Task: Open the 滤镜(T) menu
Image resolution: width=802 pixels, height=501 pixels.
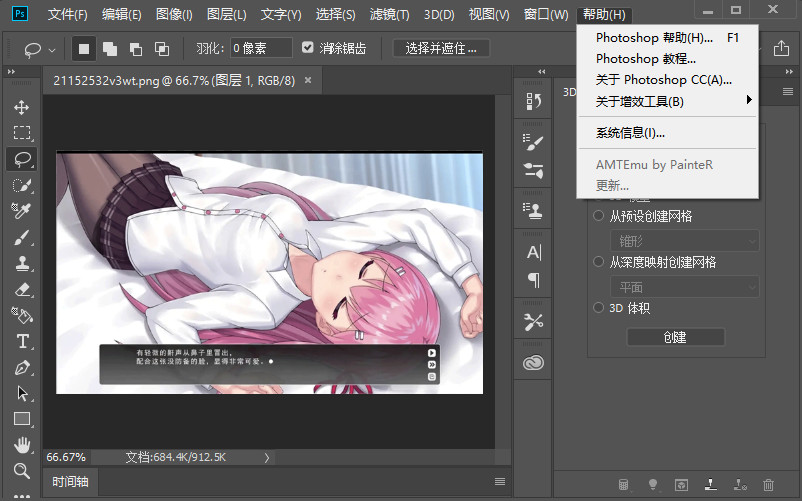Action: [389, 15]
